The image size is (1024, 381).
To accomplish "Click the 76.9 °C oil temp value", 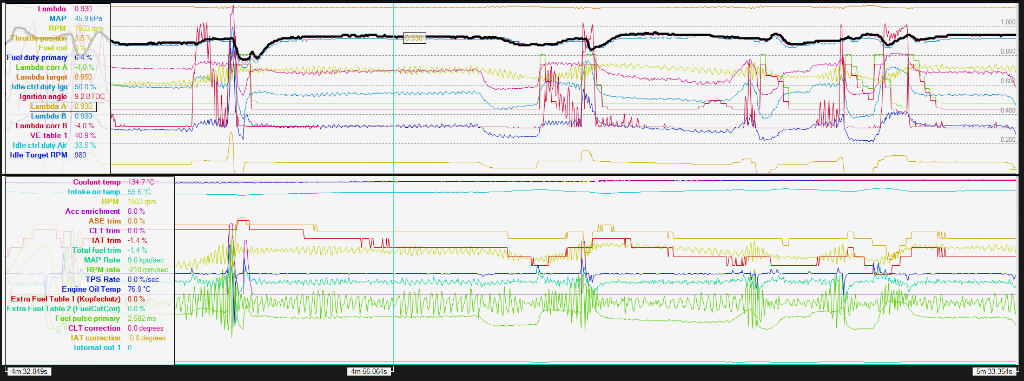I will (138, 288).
